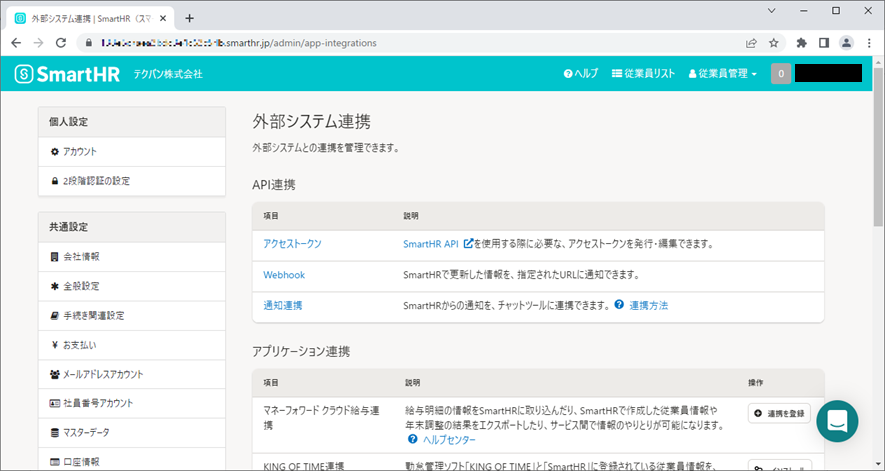This screenshot has width=885, height=471.
Task: Open Chrome three-dot menu
Action: [869, 43]
